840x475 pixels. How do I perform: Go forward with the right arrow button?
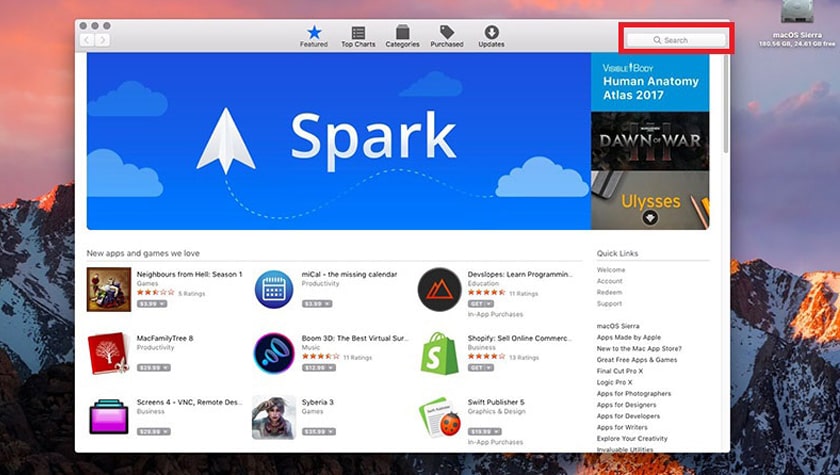point(102,40)
